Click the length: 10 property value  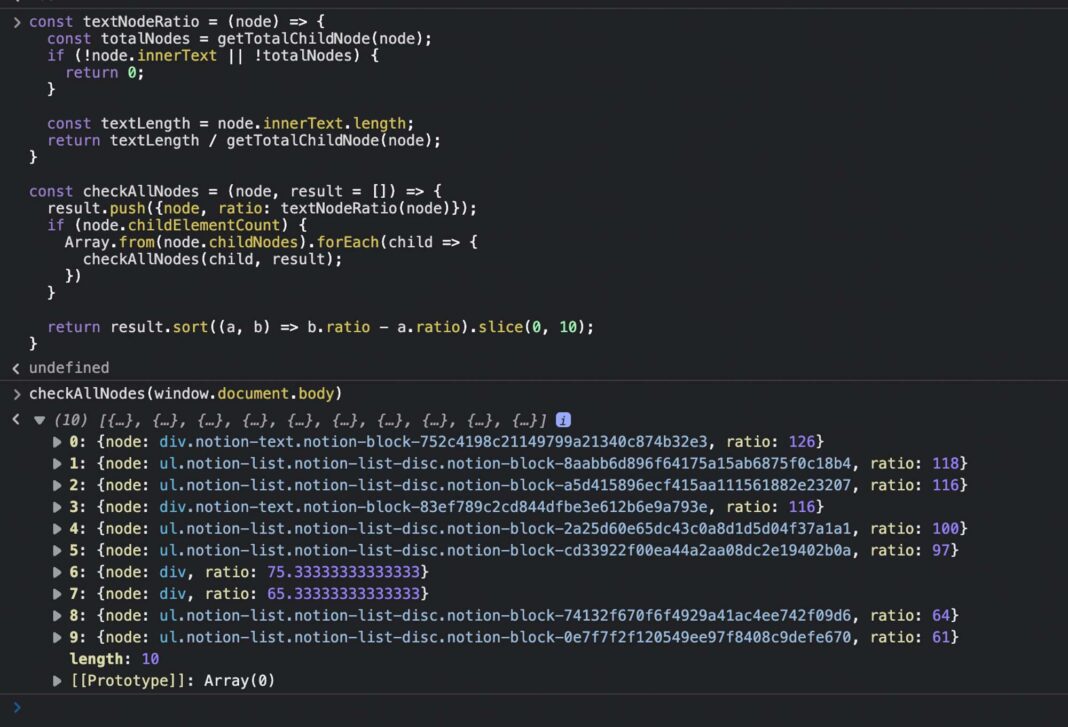(x=147, y=658)
